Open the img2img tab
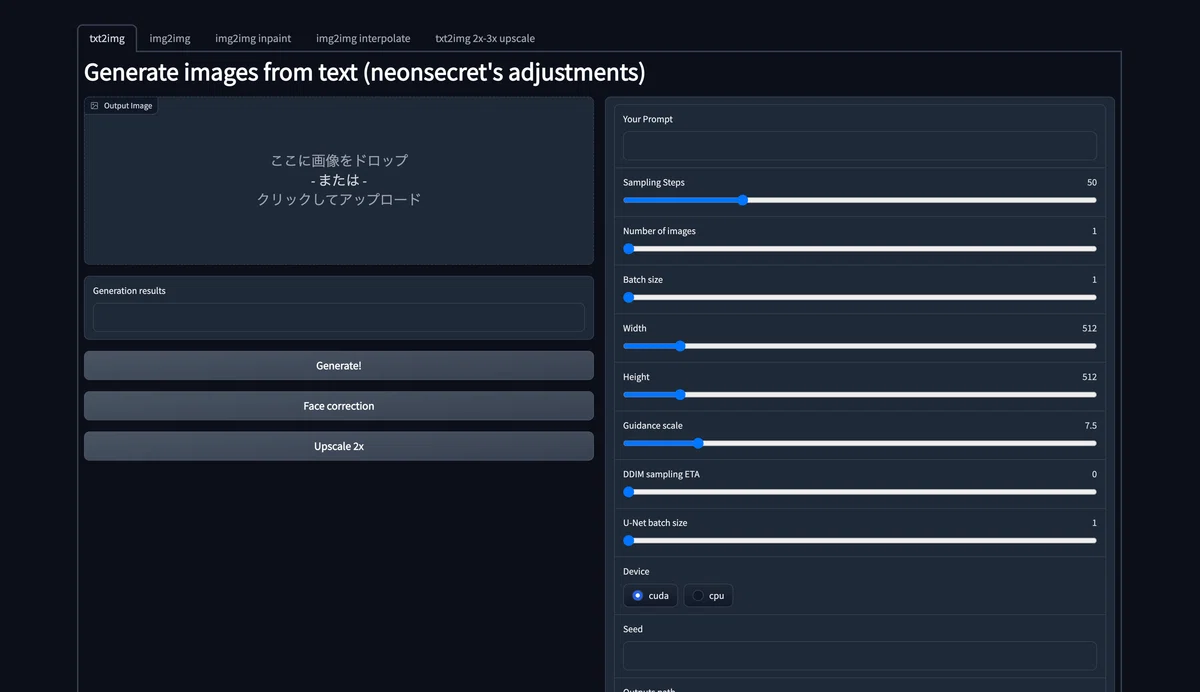Screen dimensions: 1200x692 (x=170, y=38)
